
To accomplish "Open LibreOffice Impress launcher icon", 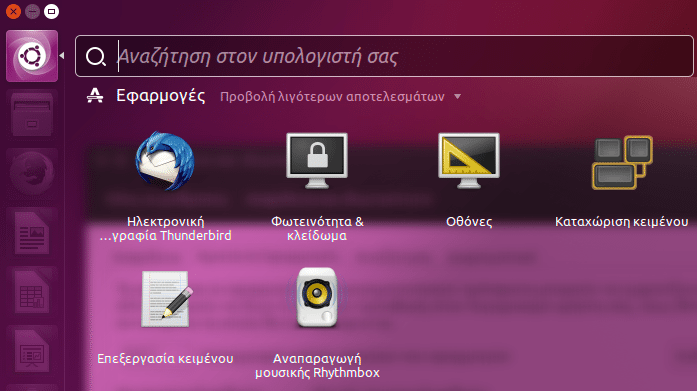I will [x=32, y=351].
